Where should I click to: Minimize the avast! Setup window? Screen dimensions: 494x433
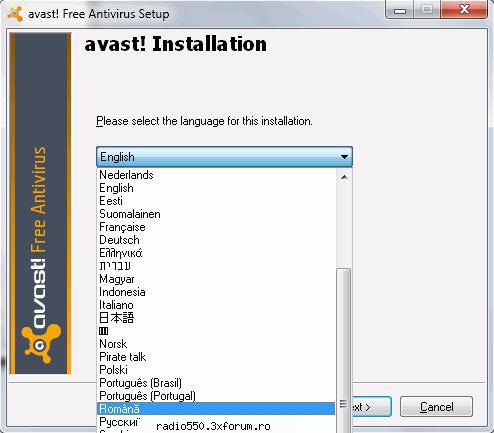click(400, 10)
